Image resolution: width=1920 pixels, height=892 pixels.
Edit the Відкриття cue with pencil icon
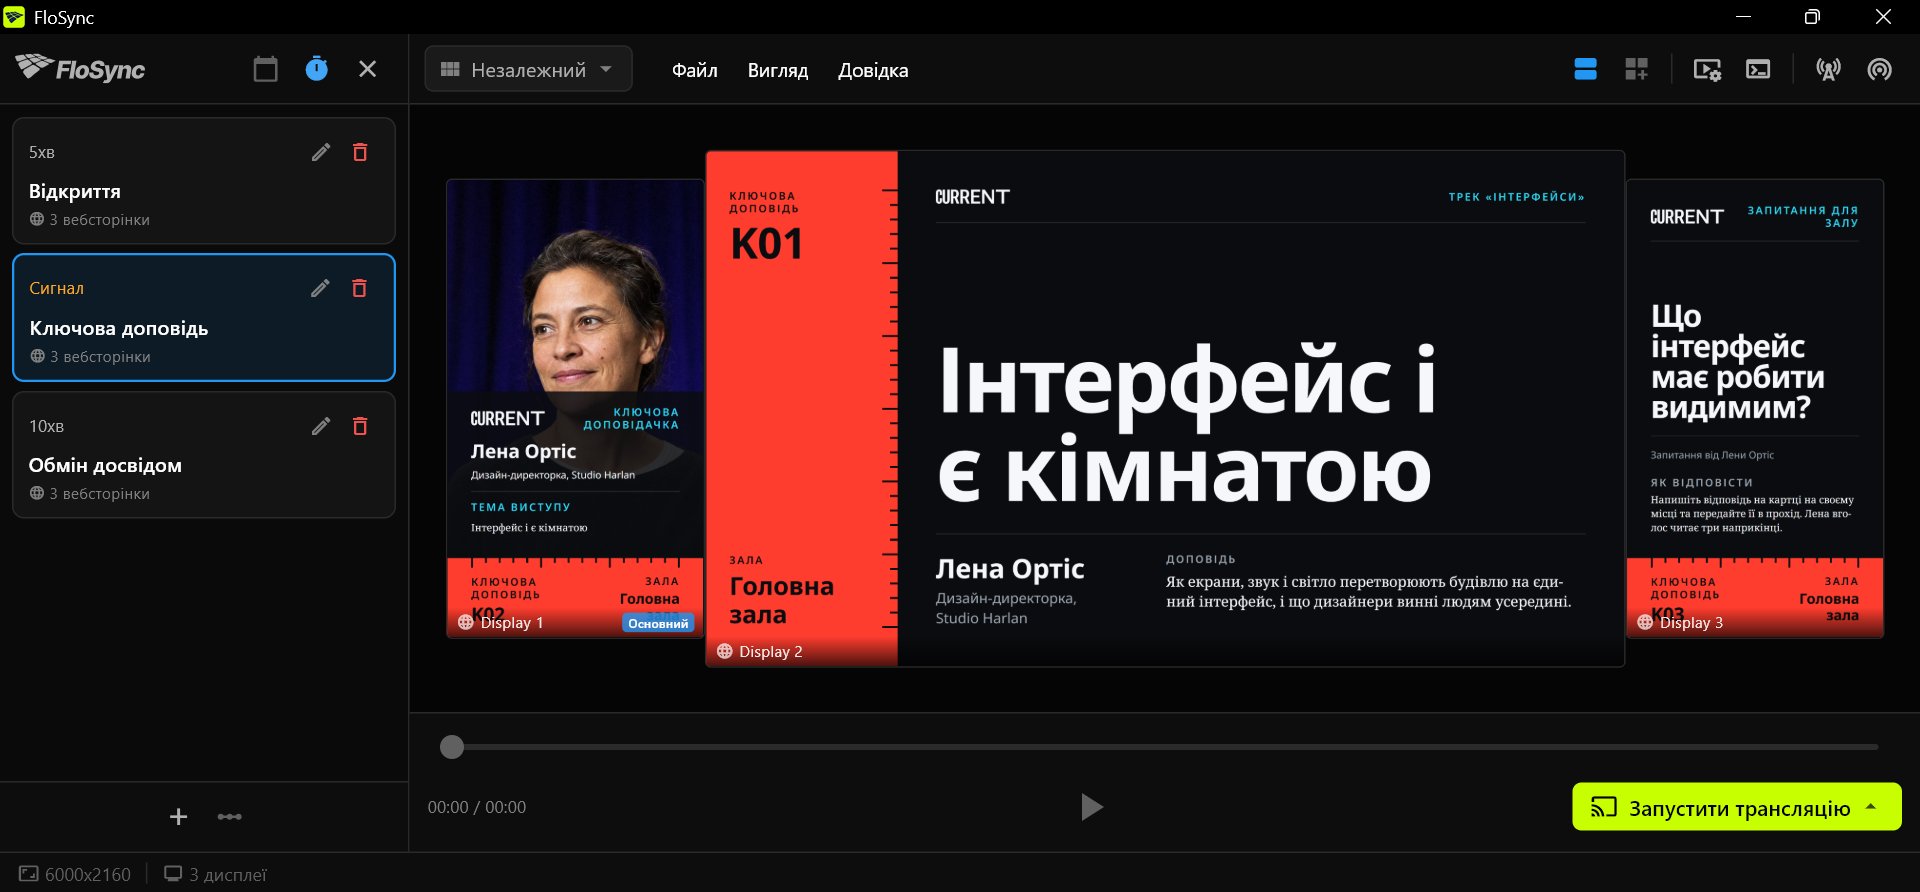click(x=320, y=152)
